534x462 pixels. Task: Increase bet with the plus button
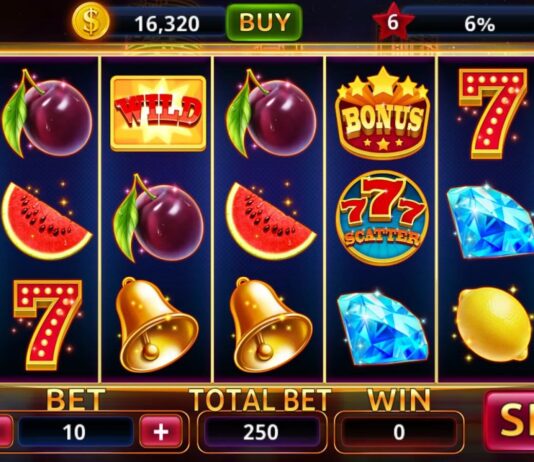[x=161, y=432]
